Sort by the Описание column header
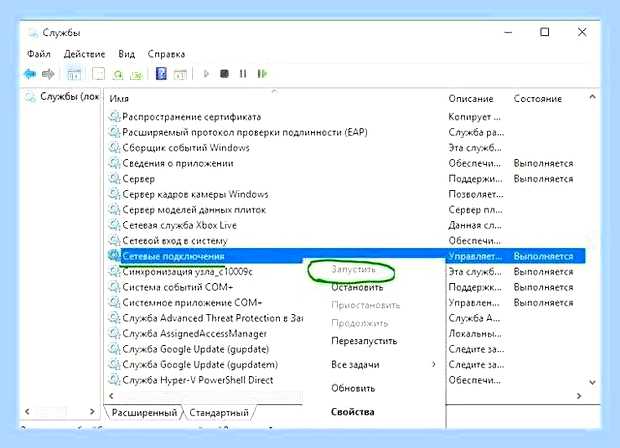 coord(471,99)
